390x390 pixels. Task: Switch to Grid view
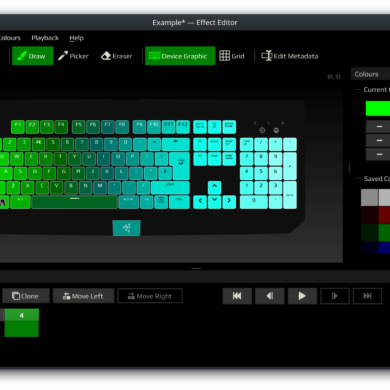point(232,56)
